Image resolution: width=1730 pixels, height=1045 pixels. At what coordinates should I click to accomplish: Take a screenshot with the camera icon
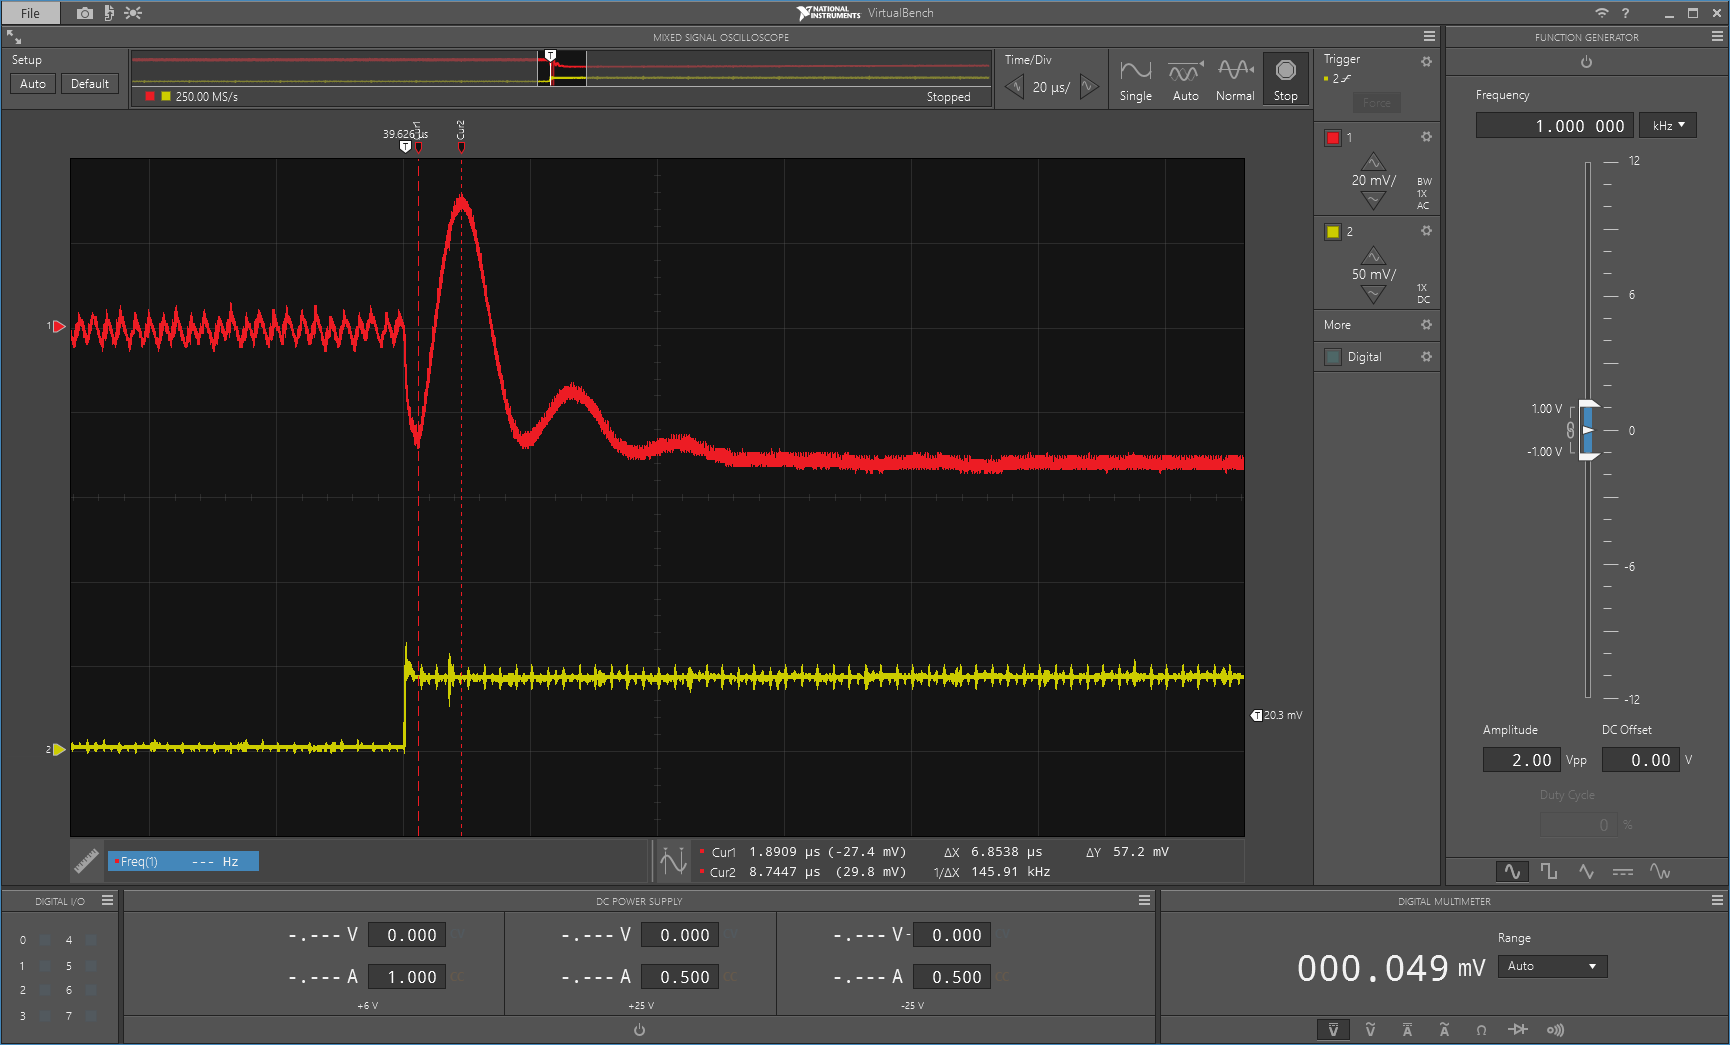[85, 13]
